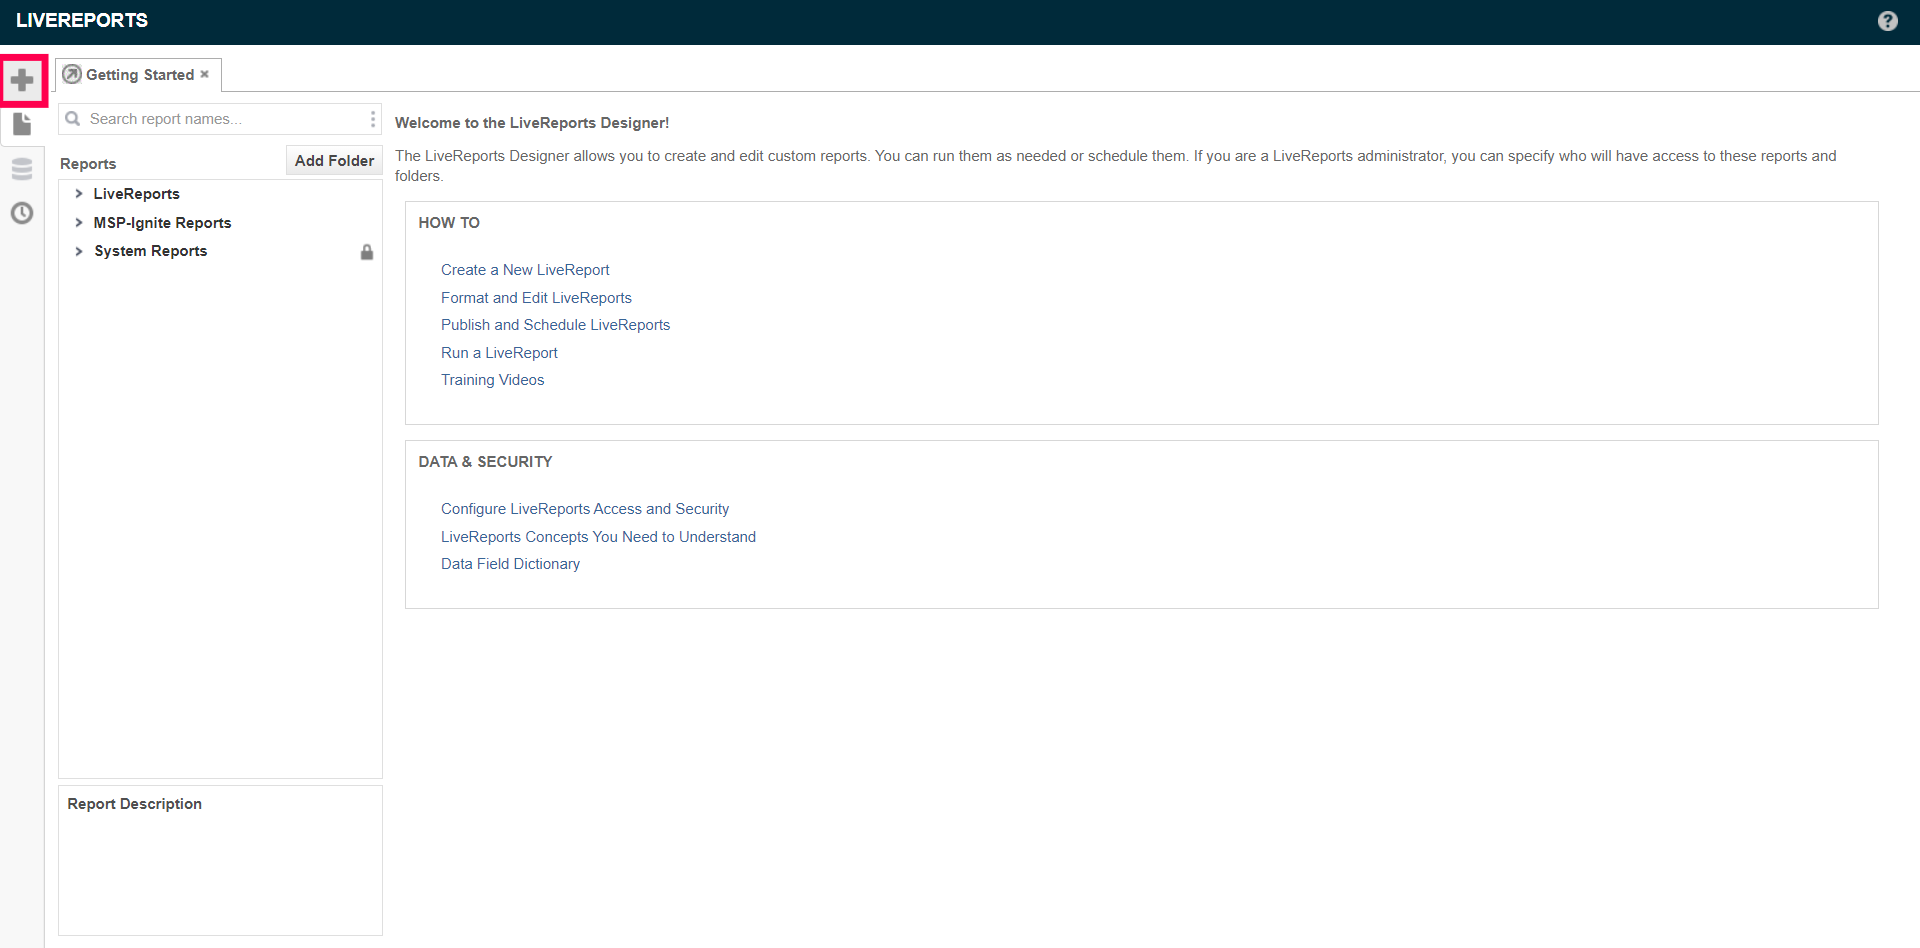
Task: Select the MSP-Ignite Reports folder
Action: tap(162, 223)
